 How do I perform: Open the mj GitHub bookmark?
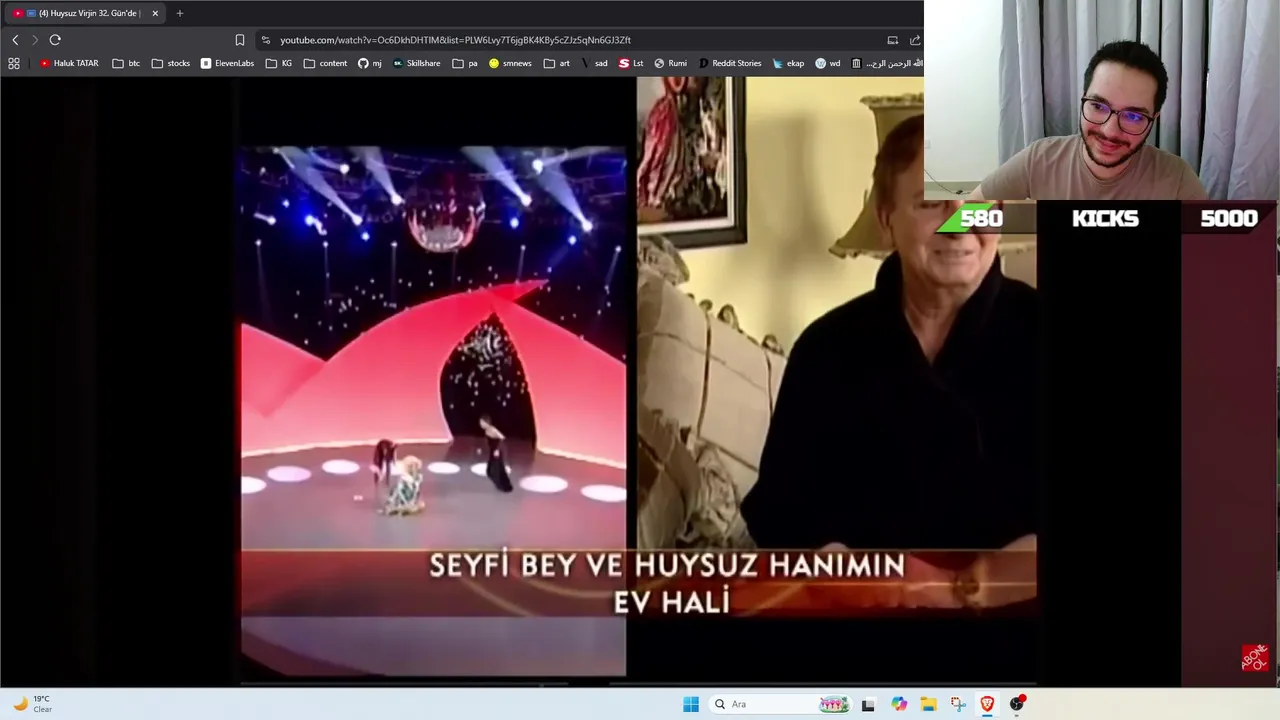click(x=370, y=63)
